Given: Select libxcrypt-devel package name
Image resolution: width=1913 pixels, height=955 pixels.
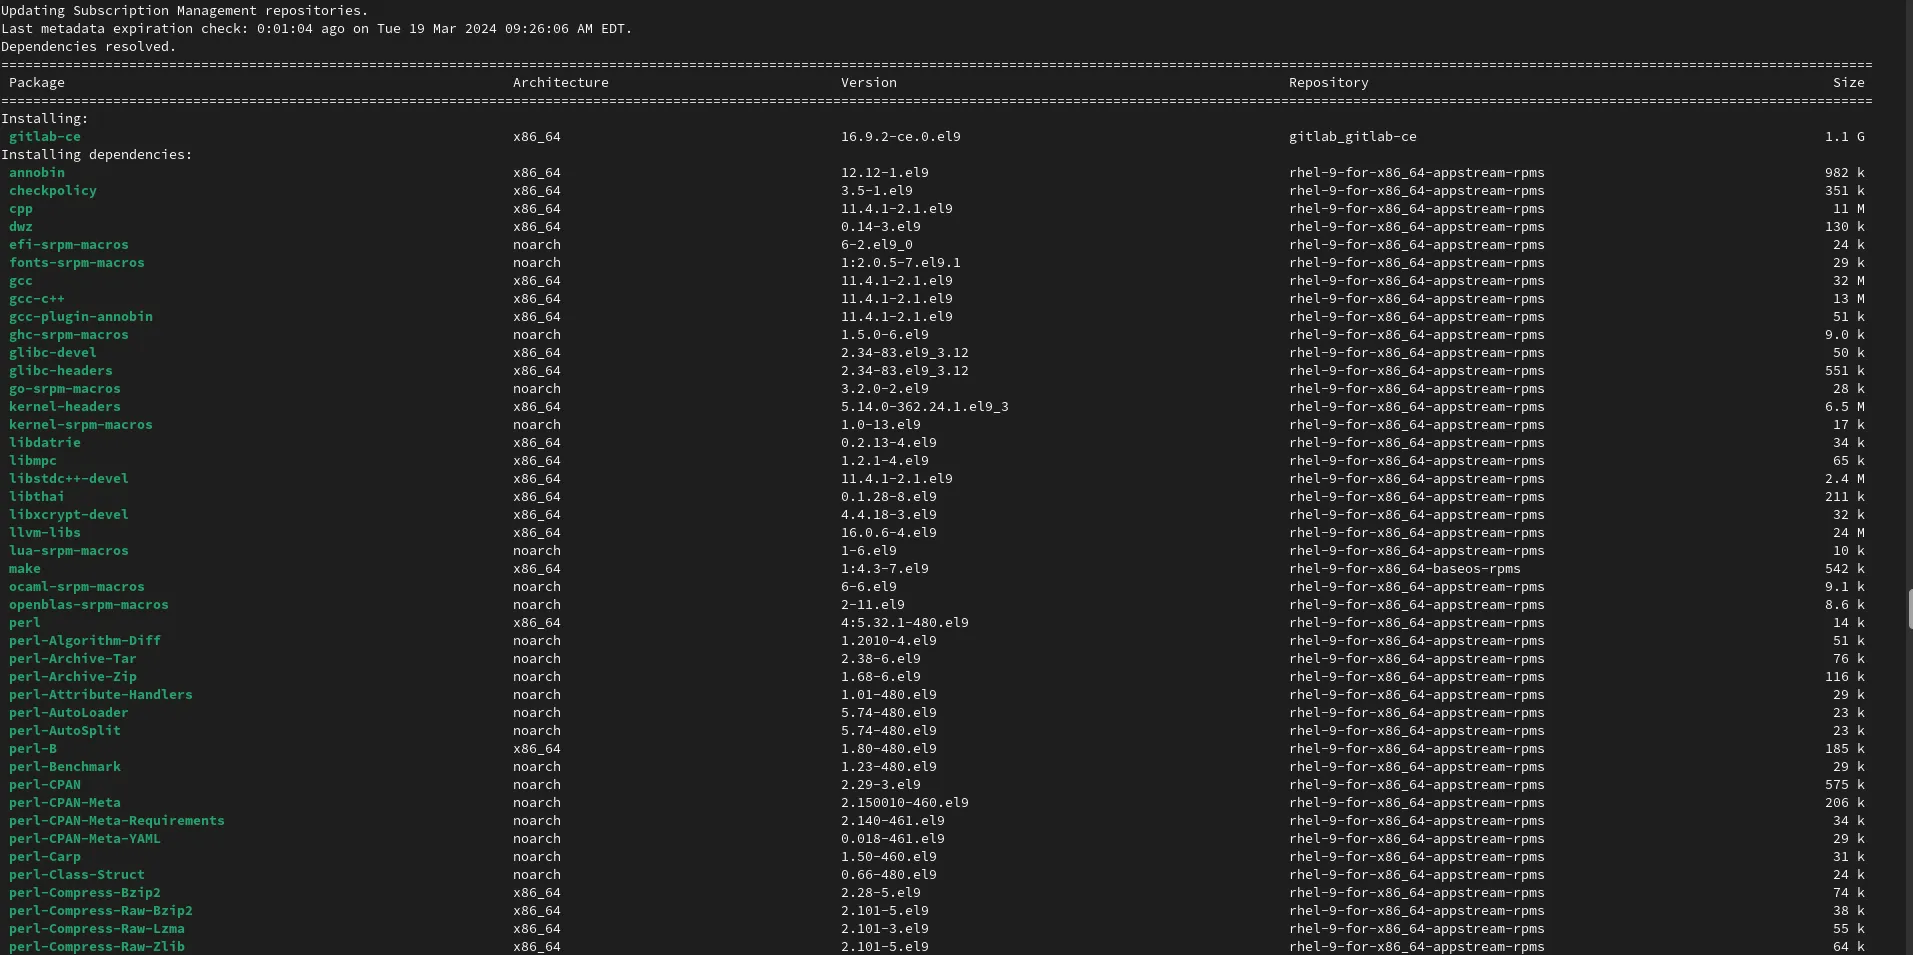Looking at the screenshot, I should [69, 515].
